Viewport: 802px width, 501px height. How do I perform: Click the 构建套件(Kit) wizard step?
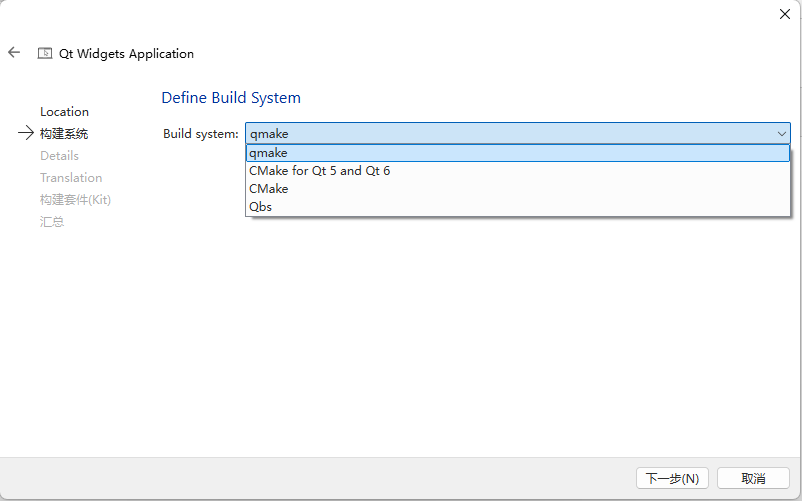tap(75, 199)
